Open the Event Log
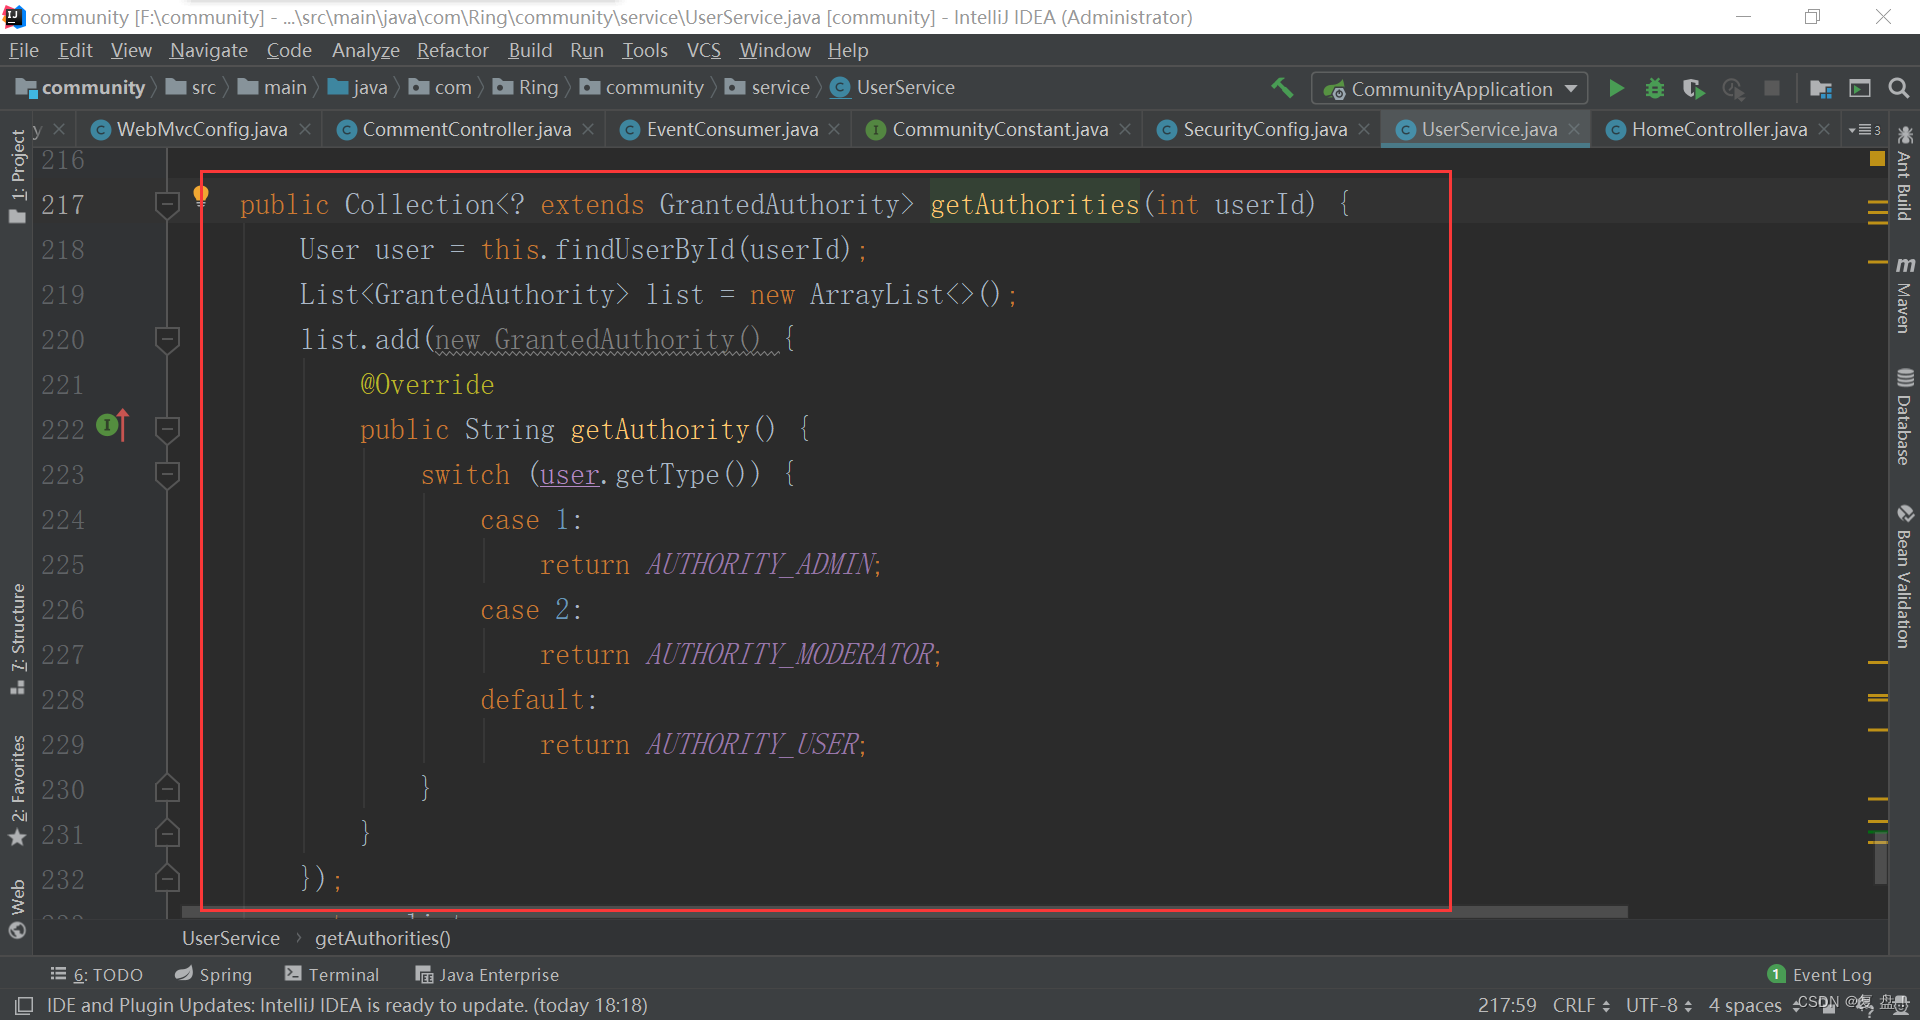This screenshot has height=1020, width=1920. click(1820, 974)
